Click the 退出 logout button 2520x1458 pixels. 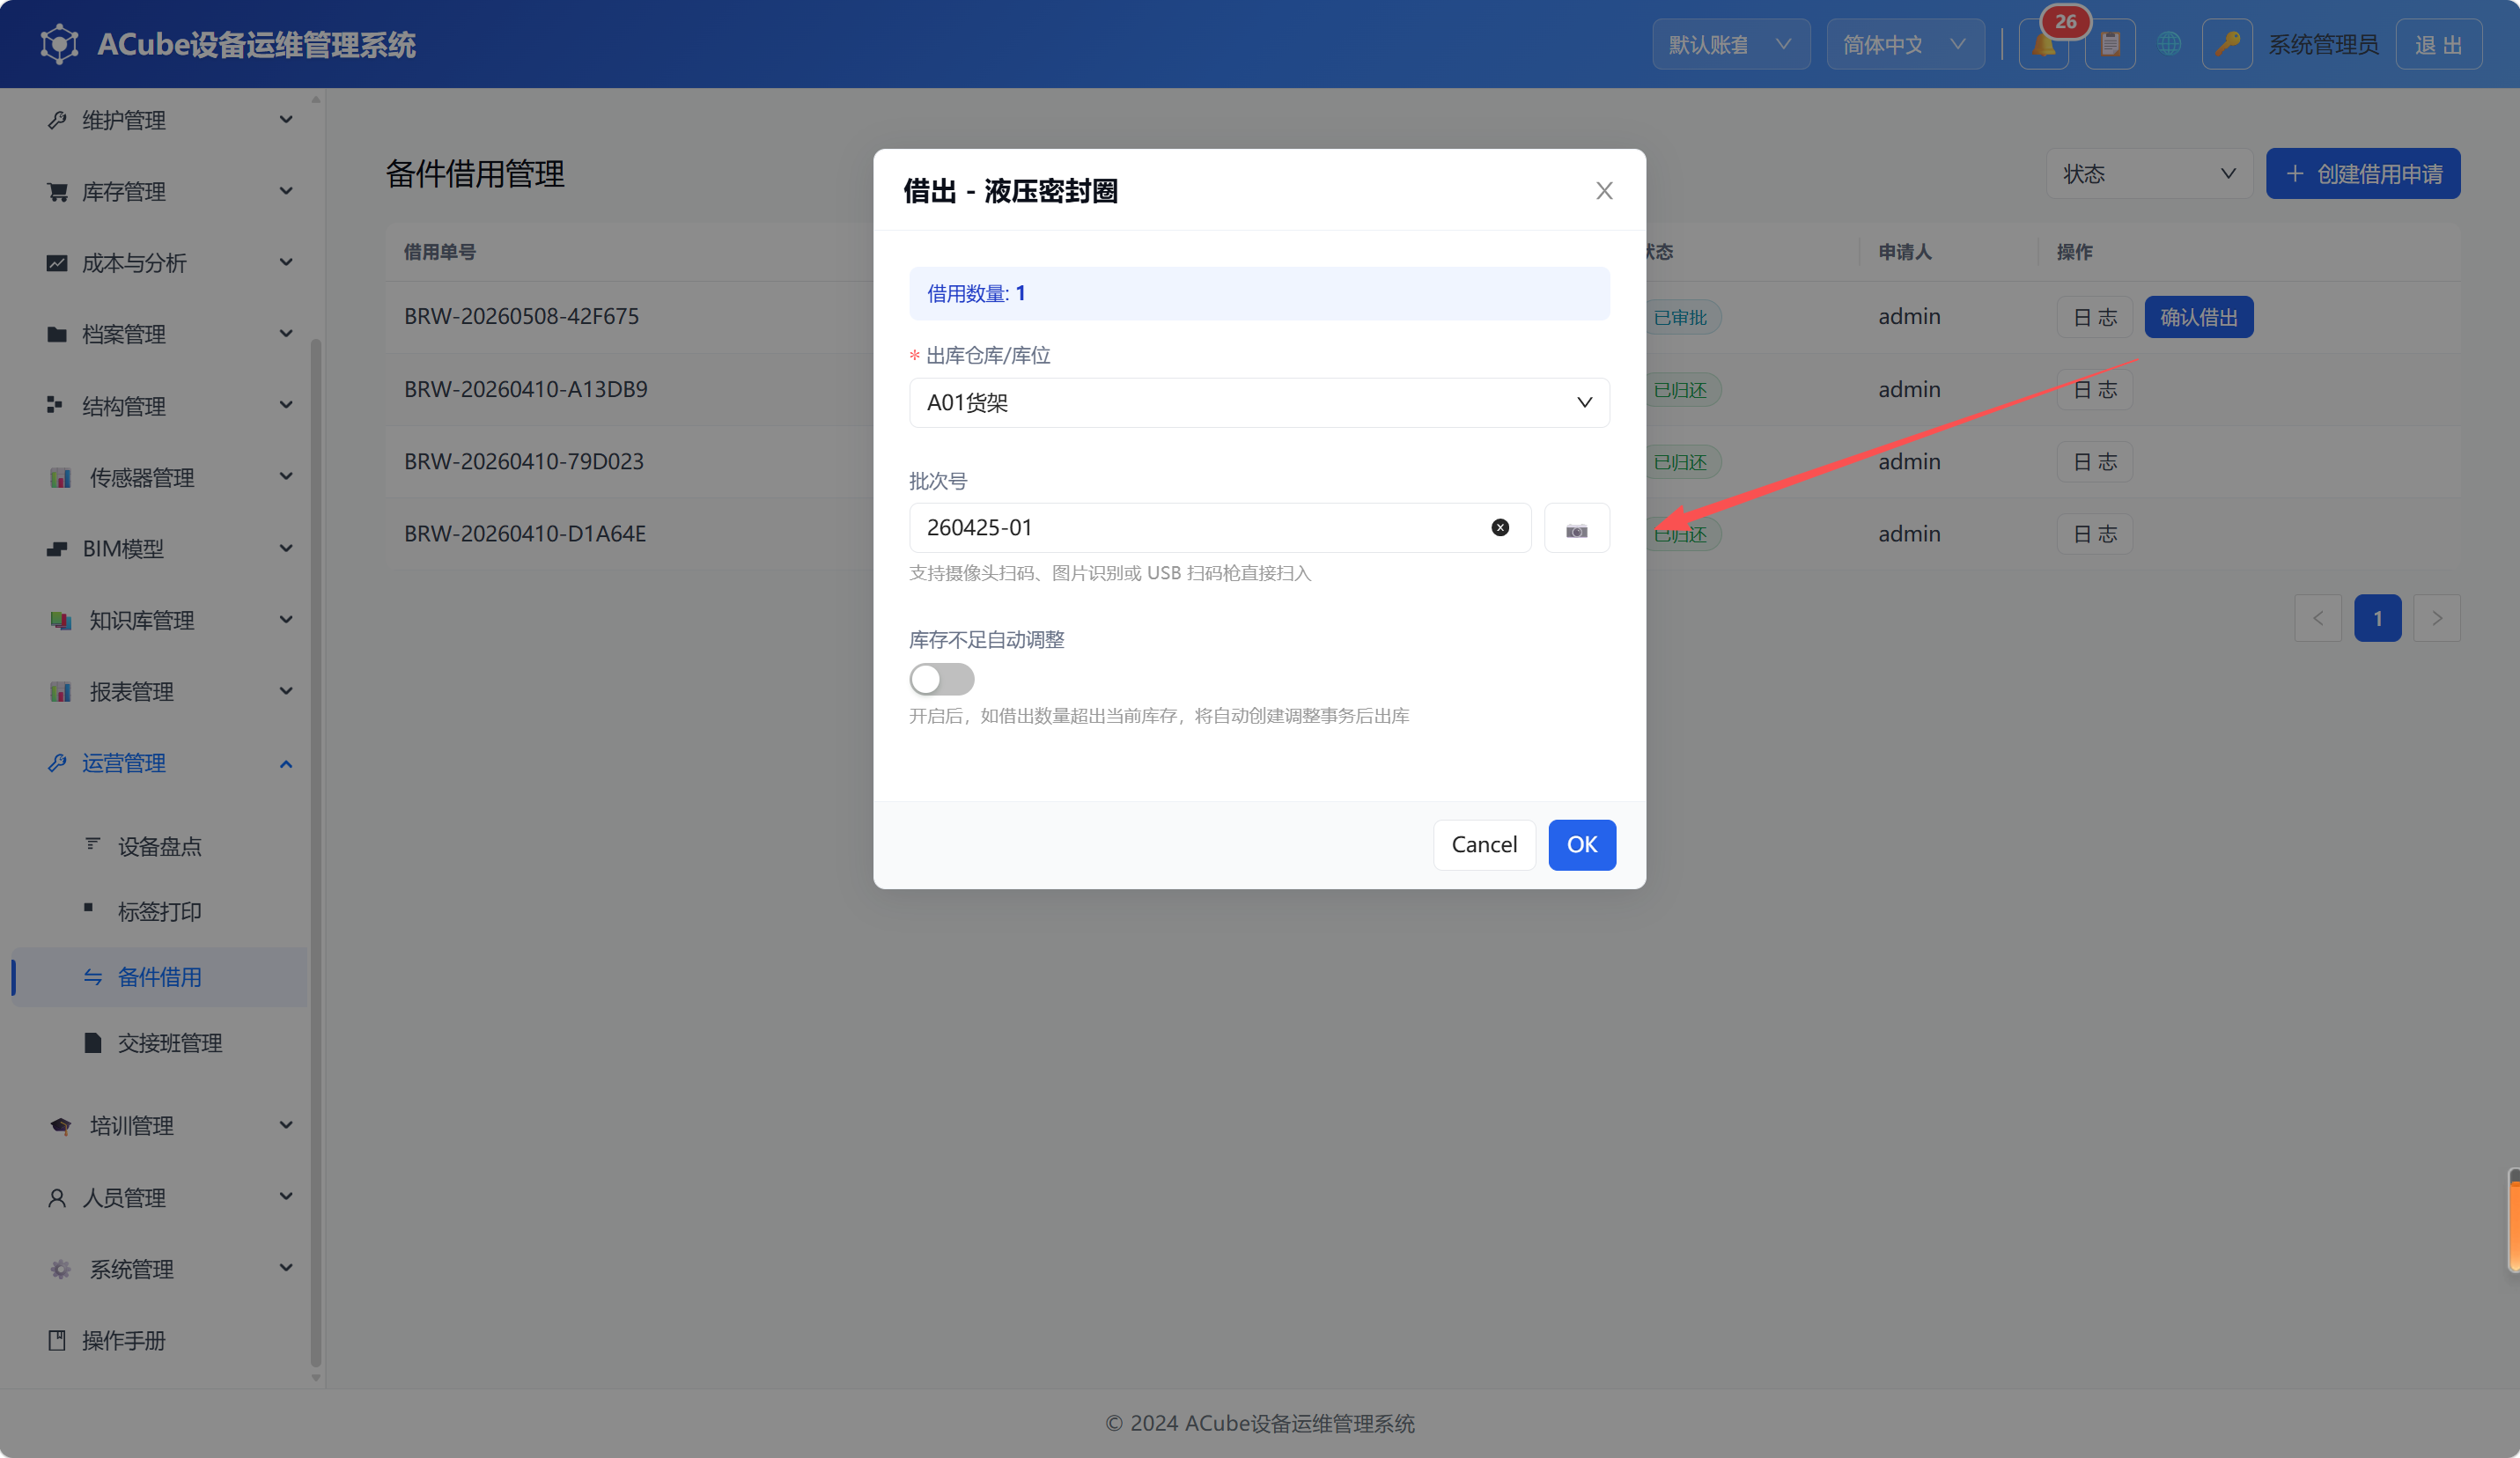point(2438,45)
